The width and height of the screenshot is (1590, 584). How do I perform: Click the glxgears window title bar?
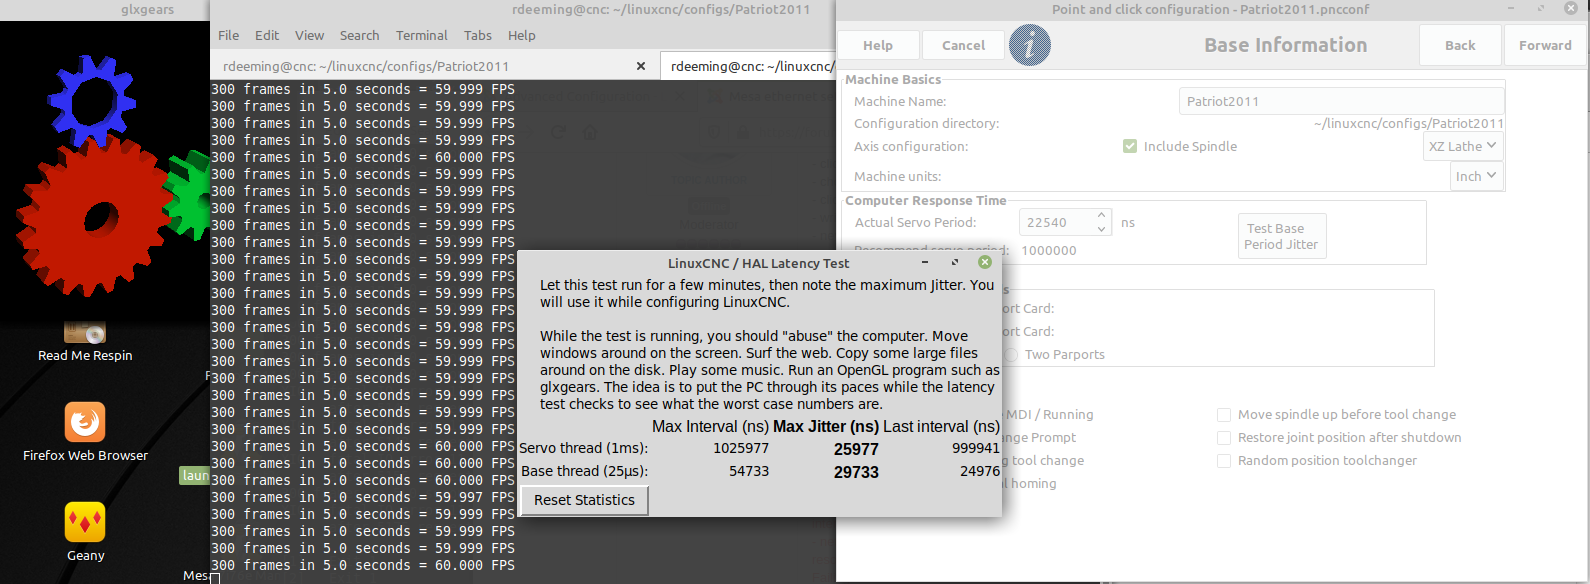point(105,10)
